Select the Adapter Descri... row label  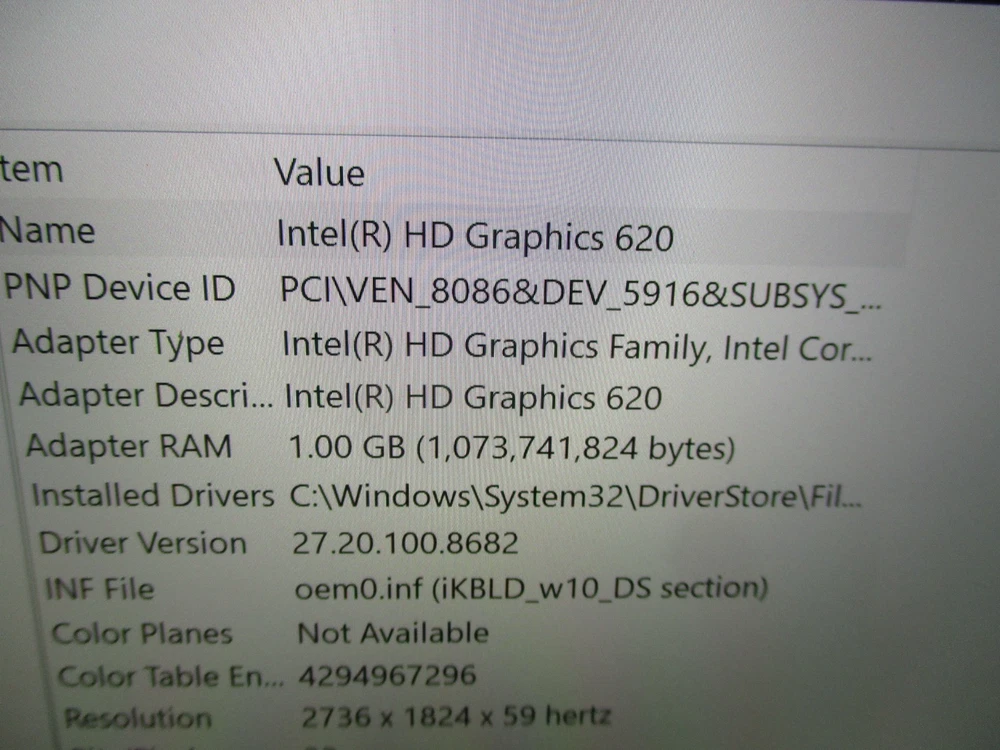[x=145, y=395]
